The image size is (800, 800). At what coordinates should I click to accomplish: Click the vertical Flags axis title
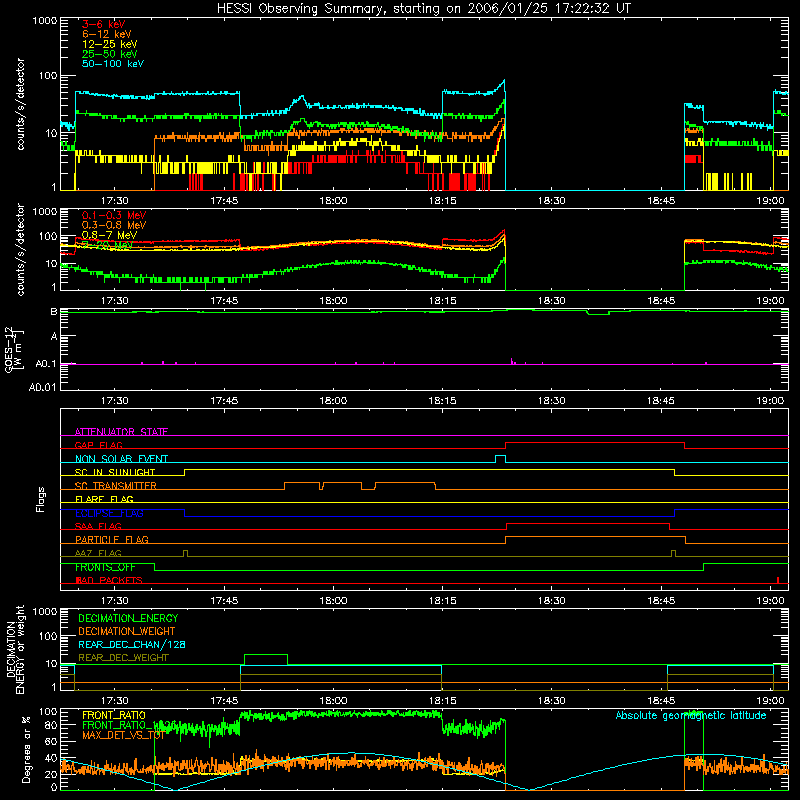pyautogui.click(x=41, y=499)
